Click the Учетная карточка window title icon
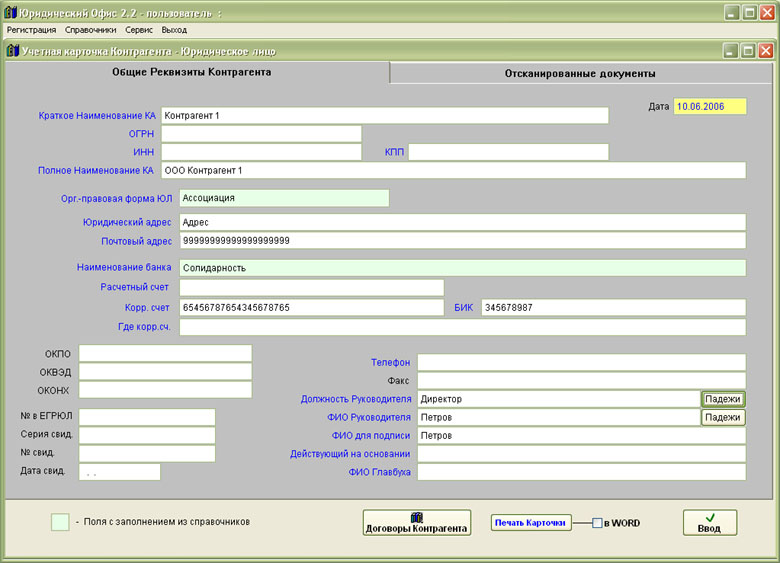780x563 pixels. pos(13,50)
